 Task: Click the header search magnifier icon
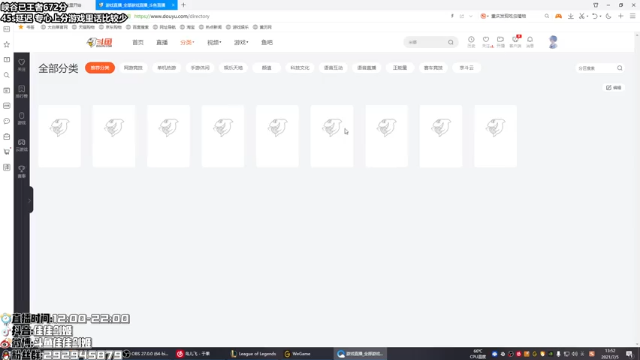click(x=451, y=42)
